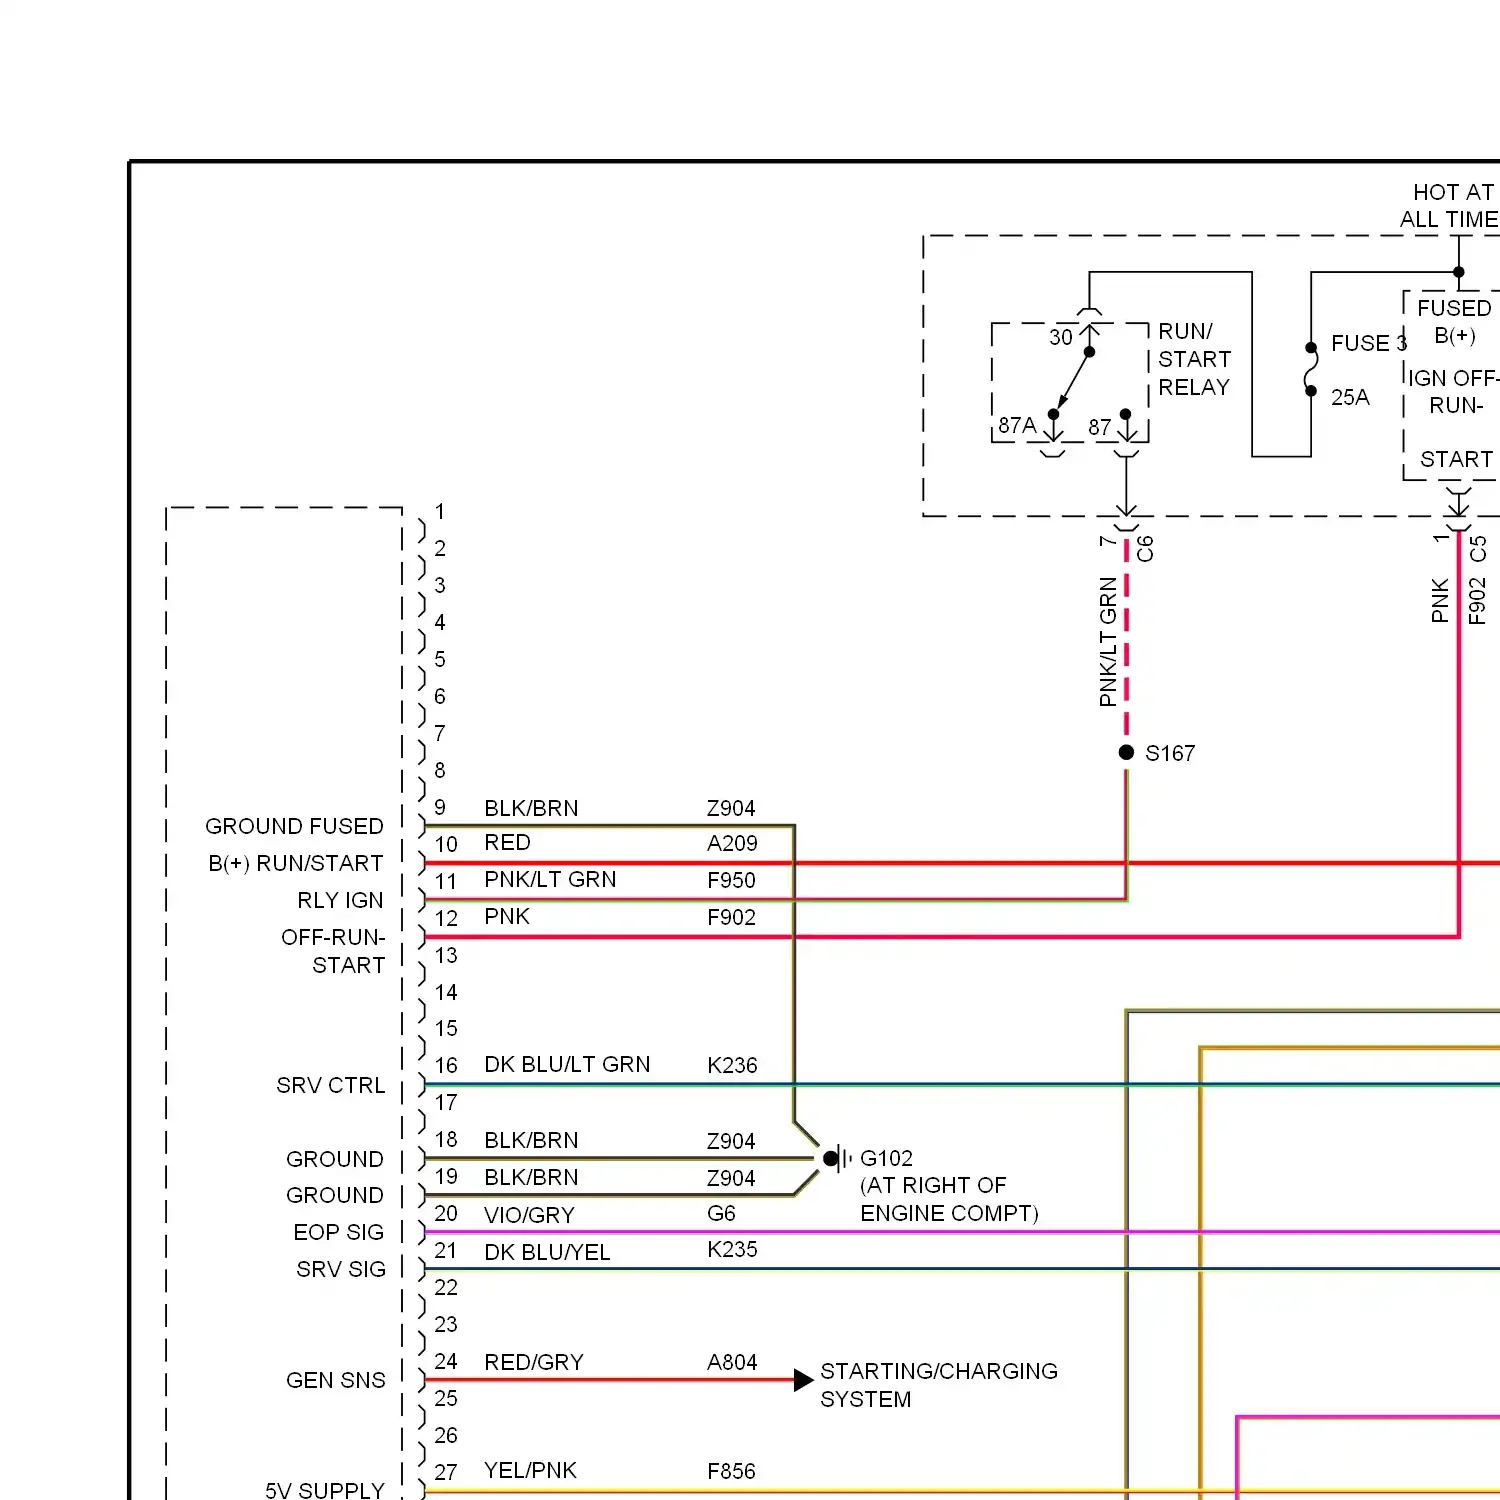Click the RED wire color at pin 10
The image size is (1500, 1500).
[507, 842]
